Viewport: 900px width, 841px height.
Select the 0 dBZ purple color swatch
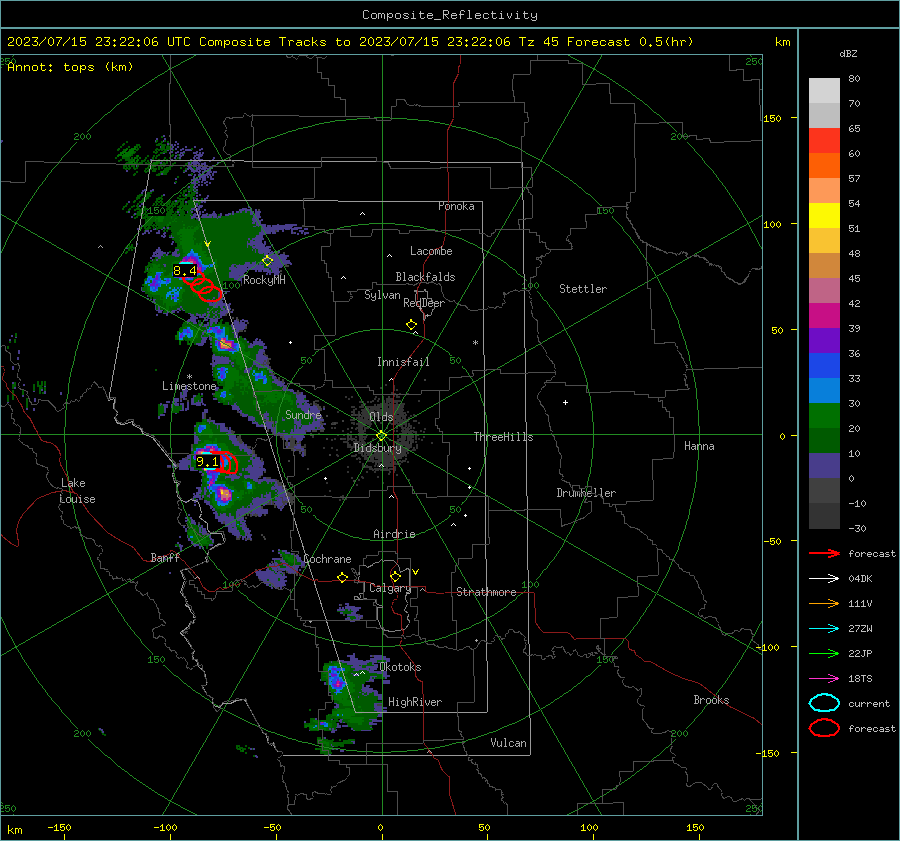[x=824, y=466]
